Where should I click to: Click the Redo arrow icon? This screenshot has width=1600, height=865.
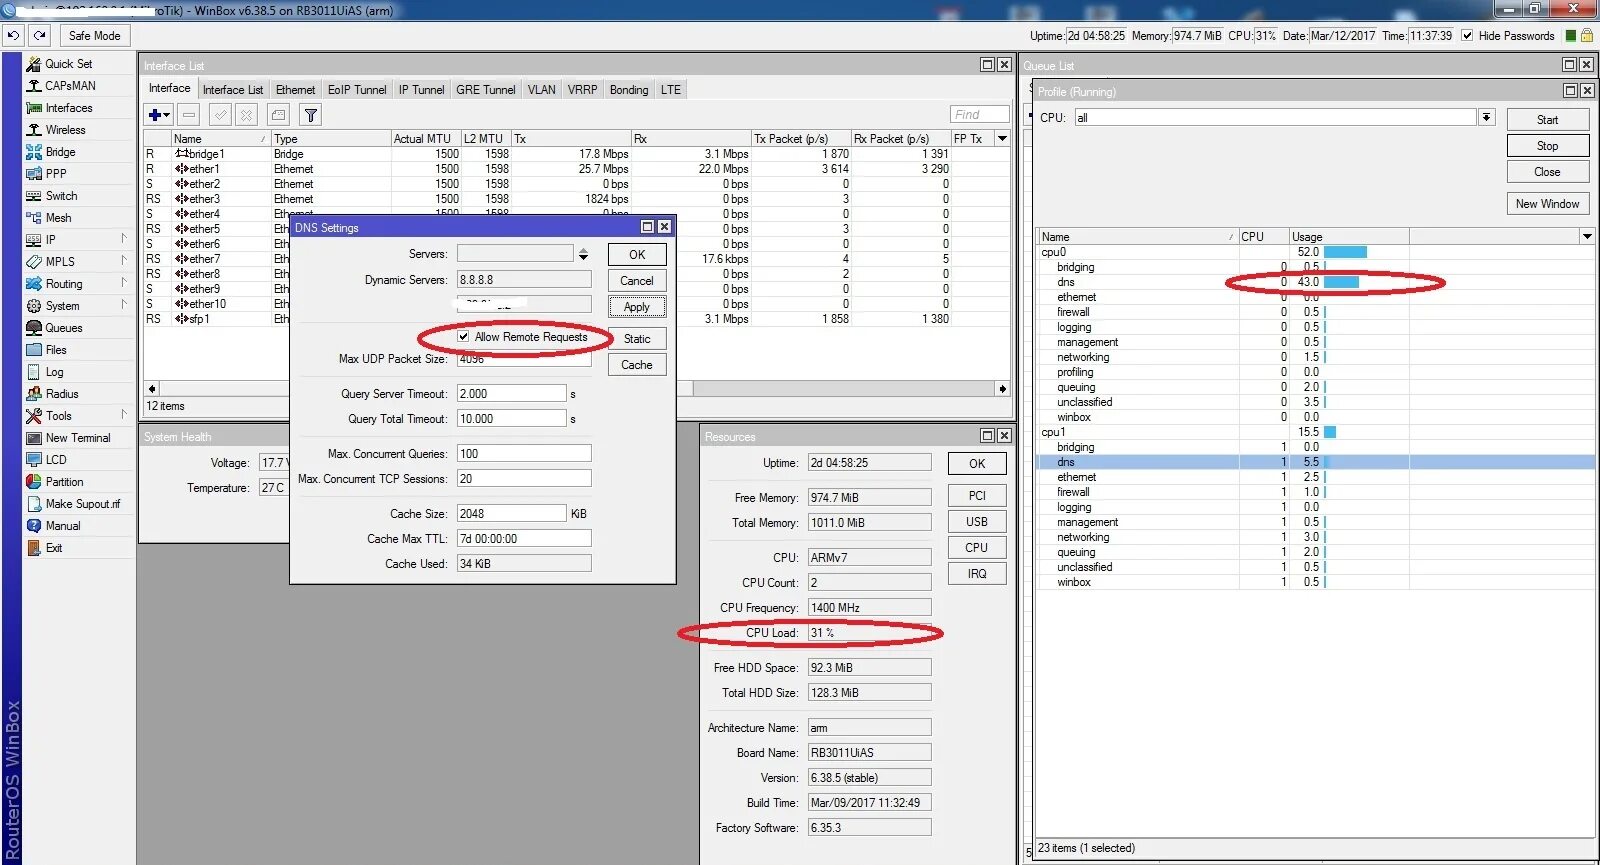click(40, 35)
